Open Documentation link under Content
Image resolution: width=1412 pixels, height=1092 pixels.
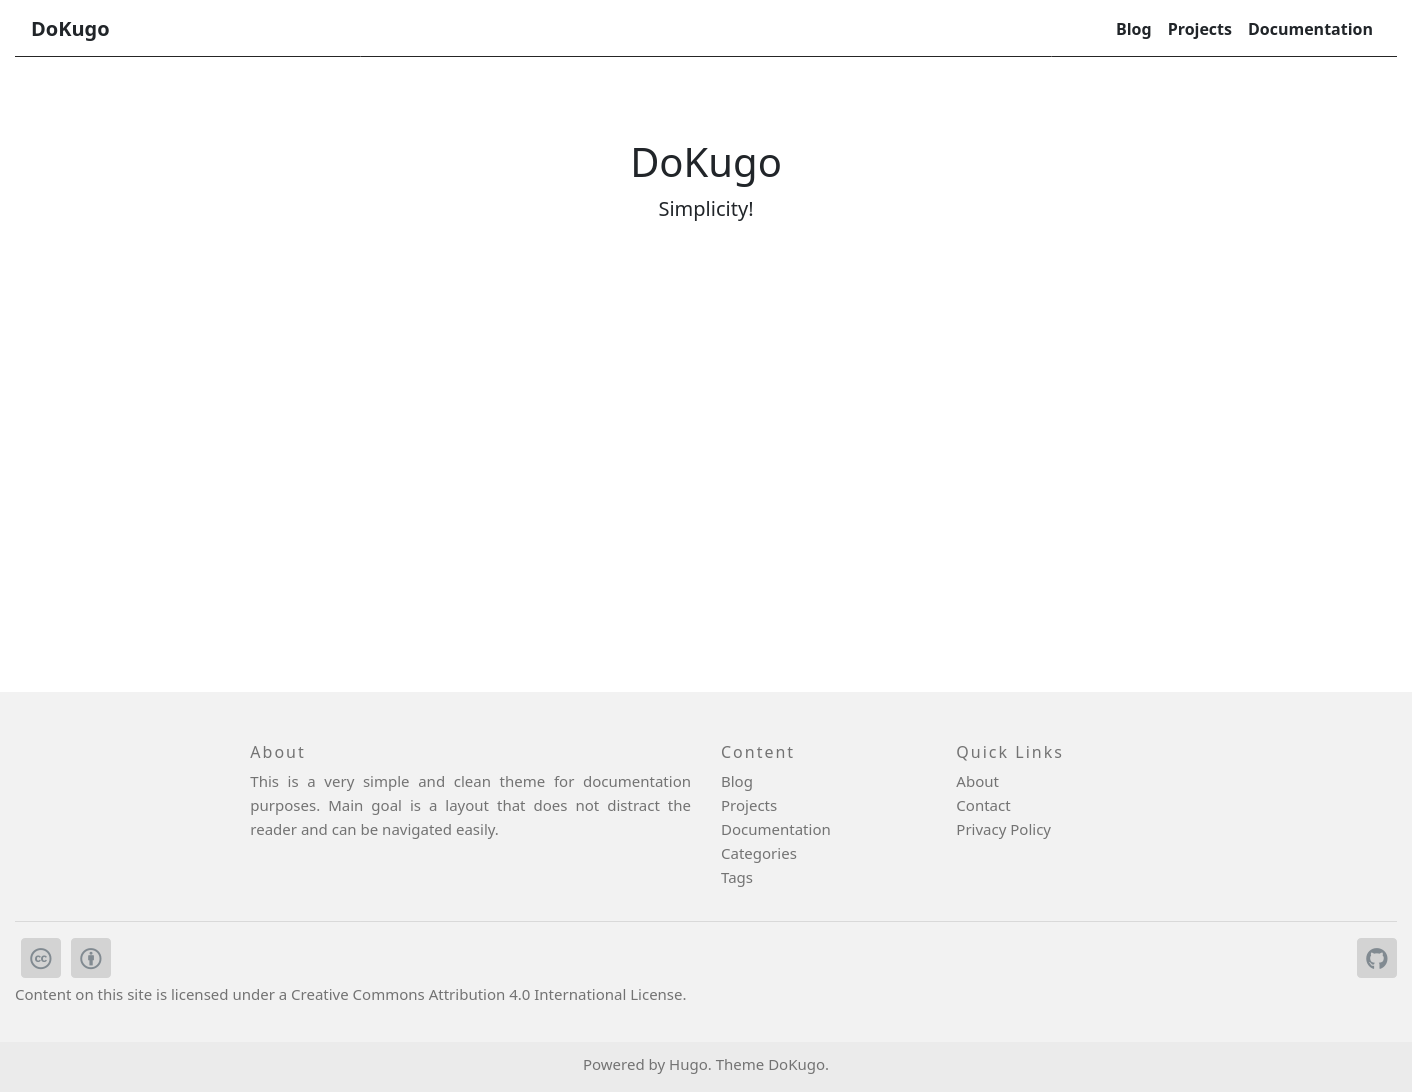click(x=776, y=829)
